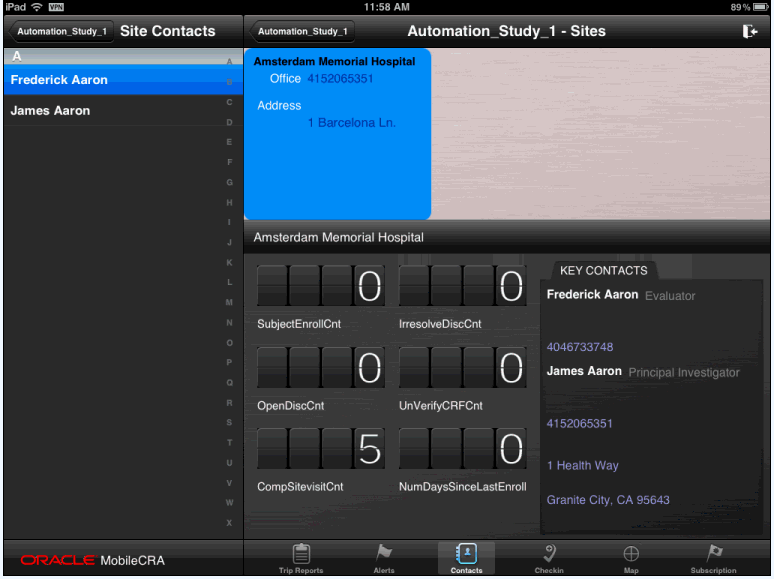Jump to index letter M
774x579 pixels.
point(229,303)
